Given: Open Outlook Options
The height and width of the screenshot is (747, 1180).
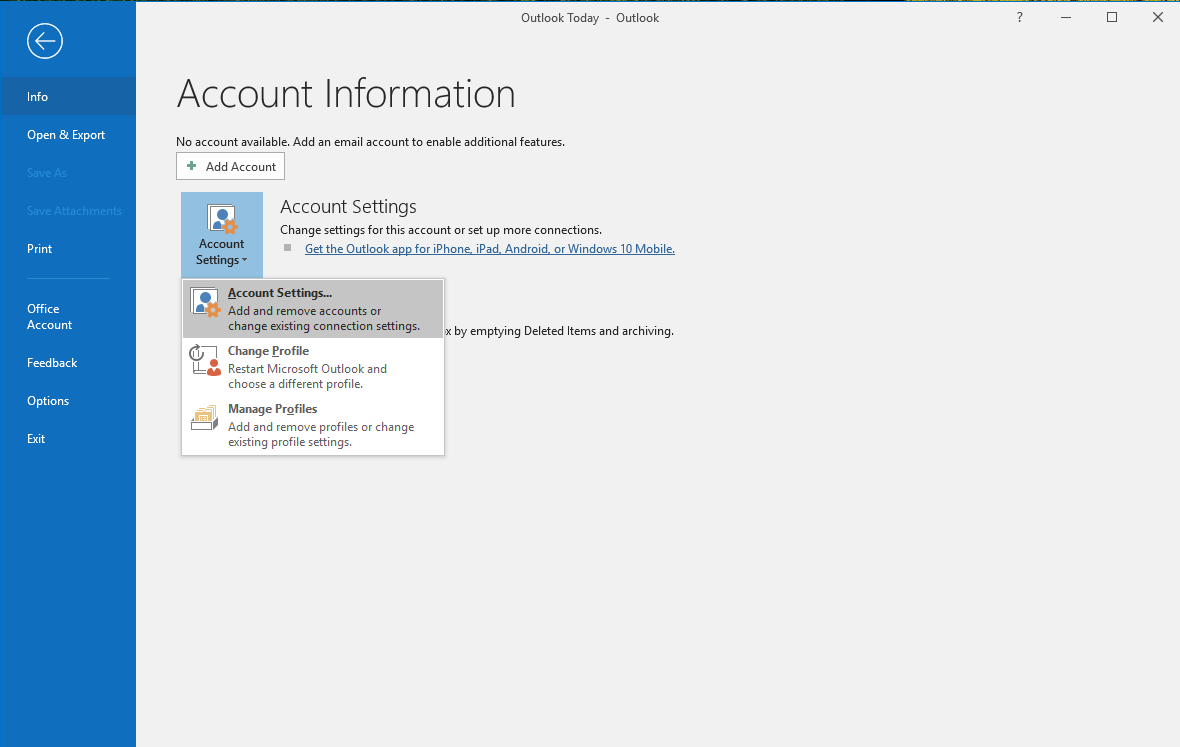Looking at the screenshot, I should [x=68, y=401].
